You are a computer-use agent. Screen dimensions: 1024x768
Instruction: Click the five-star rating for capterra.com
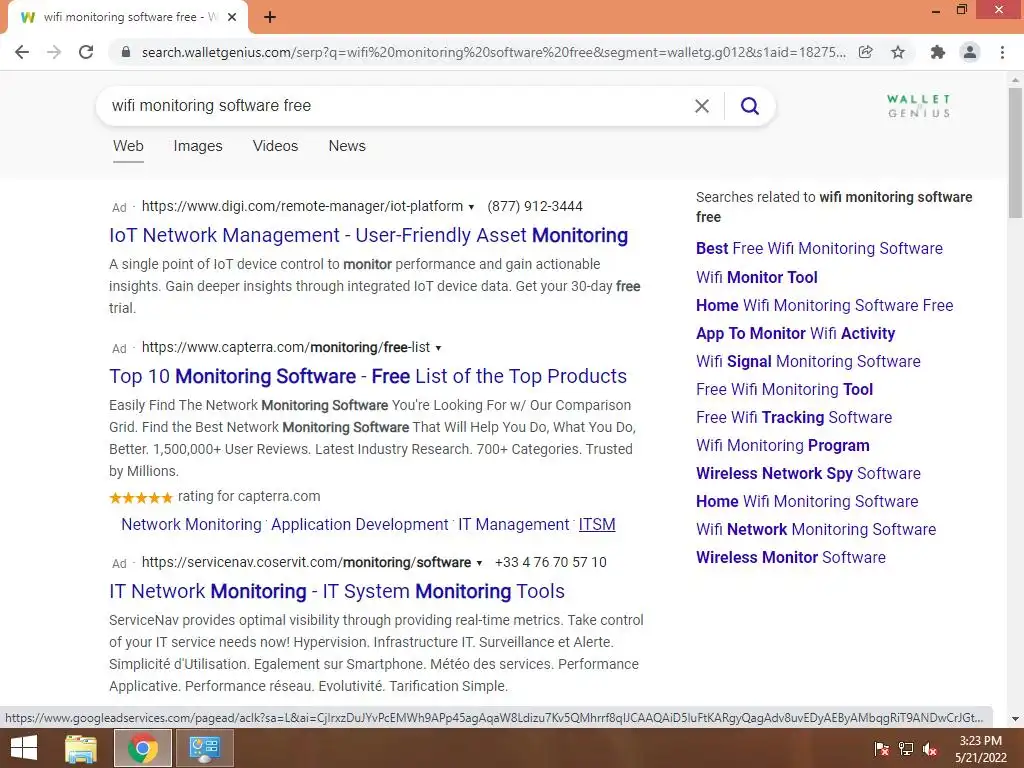[140, 498]
